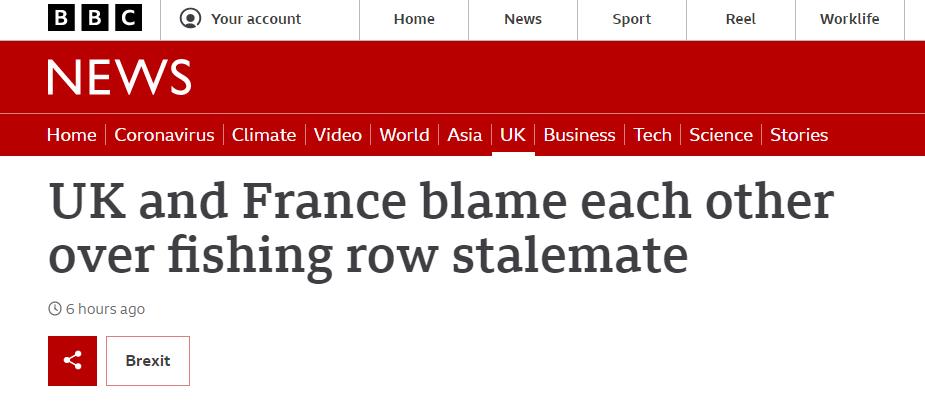This screenshot has height=411, width=925.
Task: Switch to the Coronavirus section
Action: pos(164,135)
